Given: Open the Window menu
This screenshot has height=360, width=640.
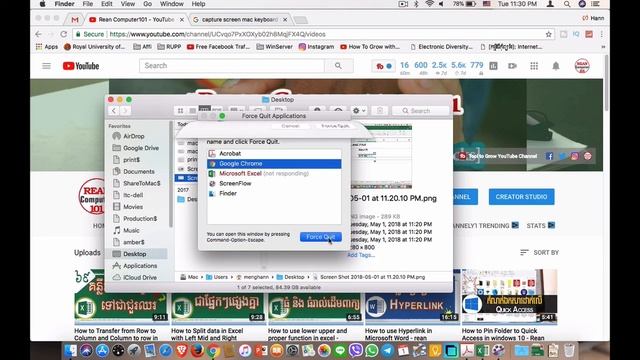Looking at the screenshot, I should [x=171, y=4].
